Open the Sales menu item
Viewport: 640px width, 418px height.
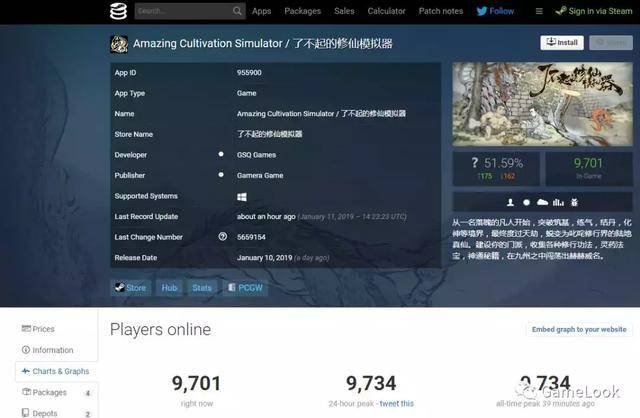click(344, 11)
